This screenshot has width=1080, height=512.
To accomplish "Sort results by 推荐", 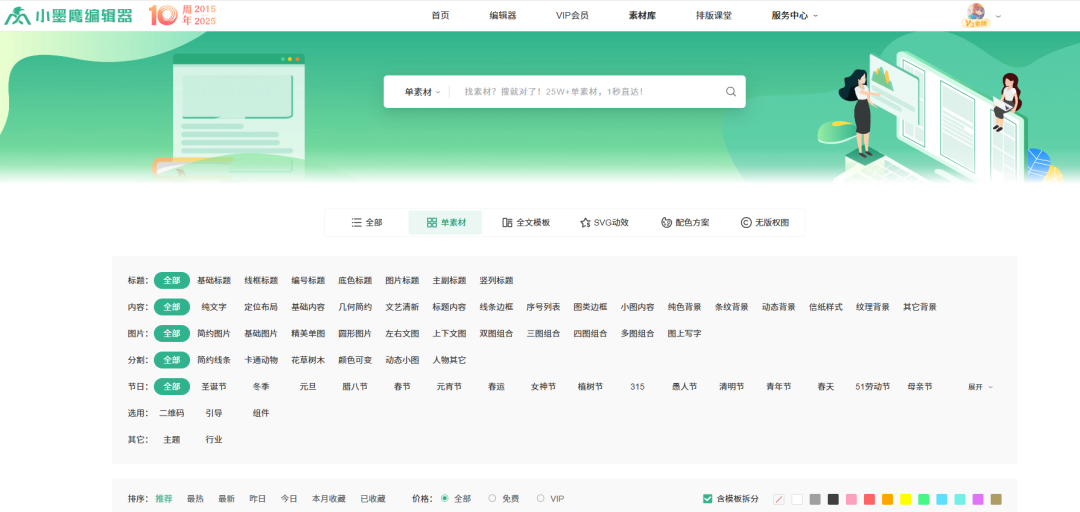I will 163,498.
